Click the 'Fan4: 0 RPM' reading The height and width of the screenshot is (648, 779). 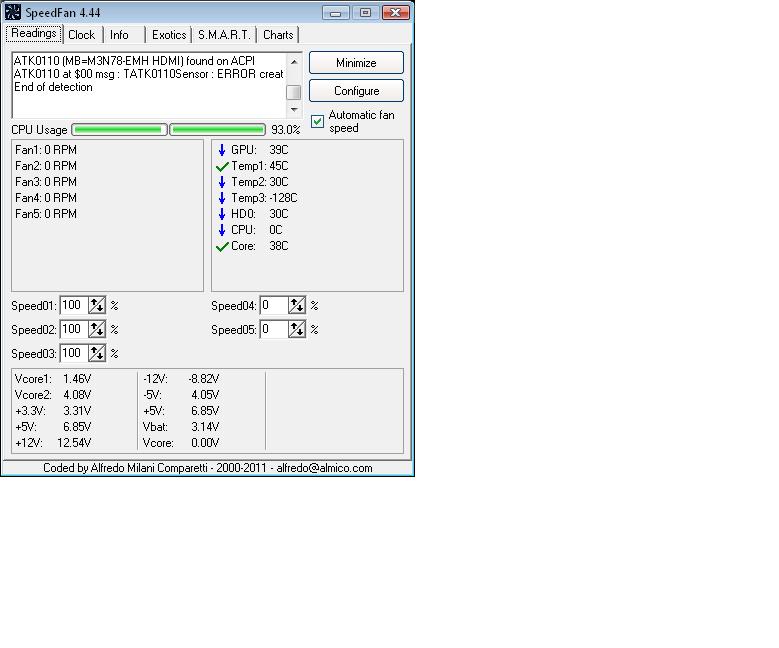[x=46, y=198]
